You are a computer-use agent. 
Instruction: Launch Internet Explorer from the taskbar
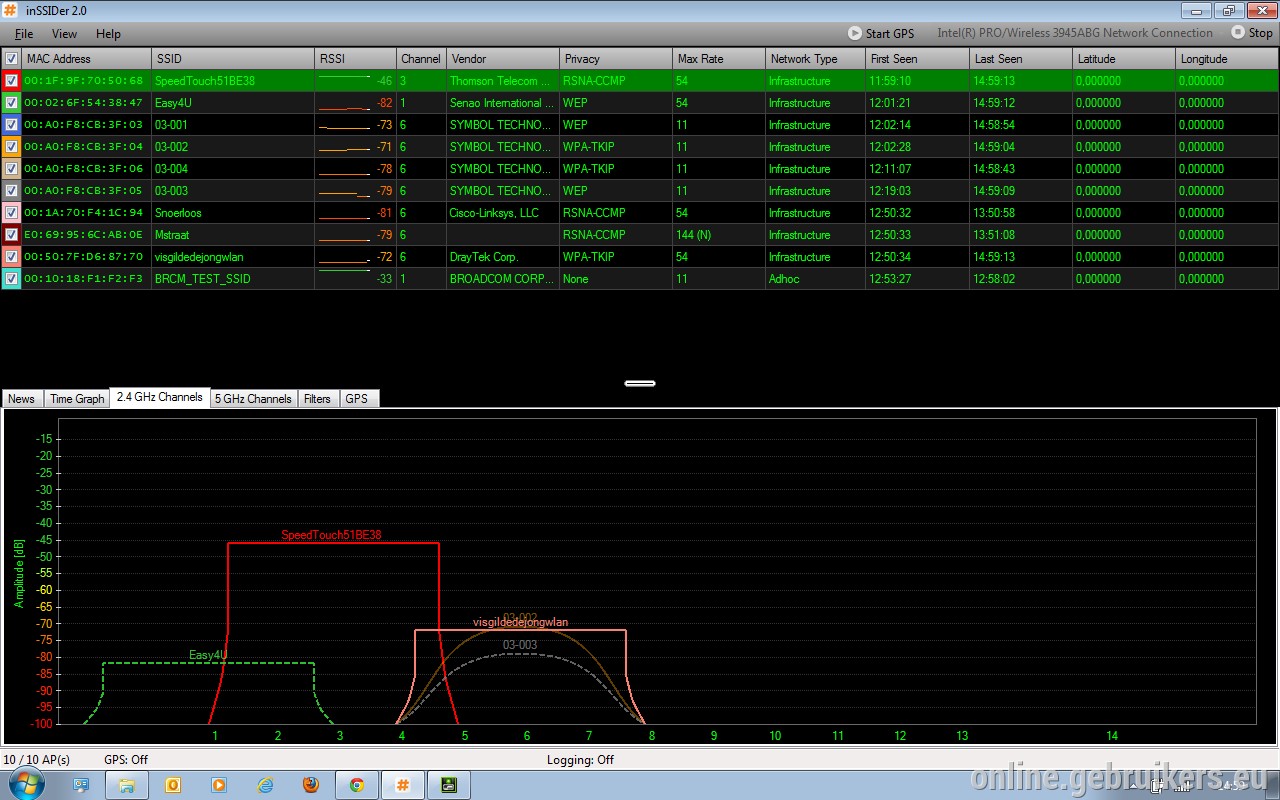(265, 785)
